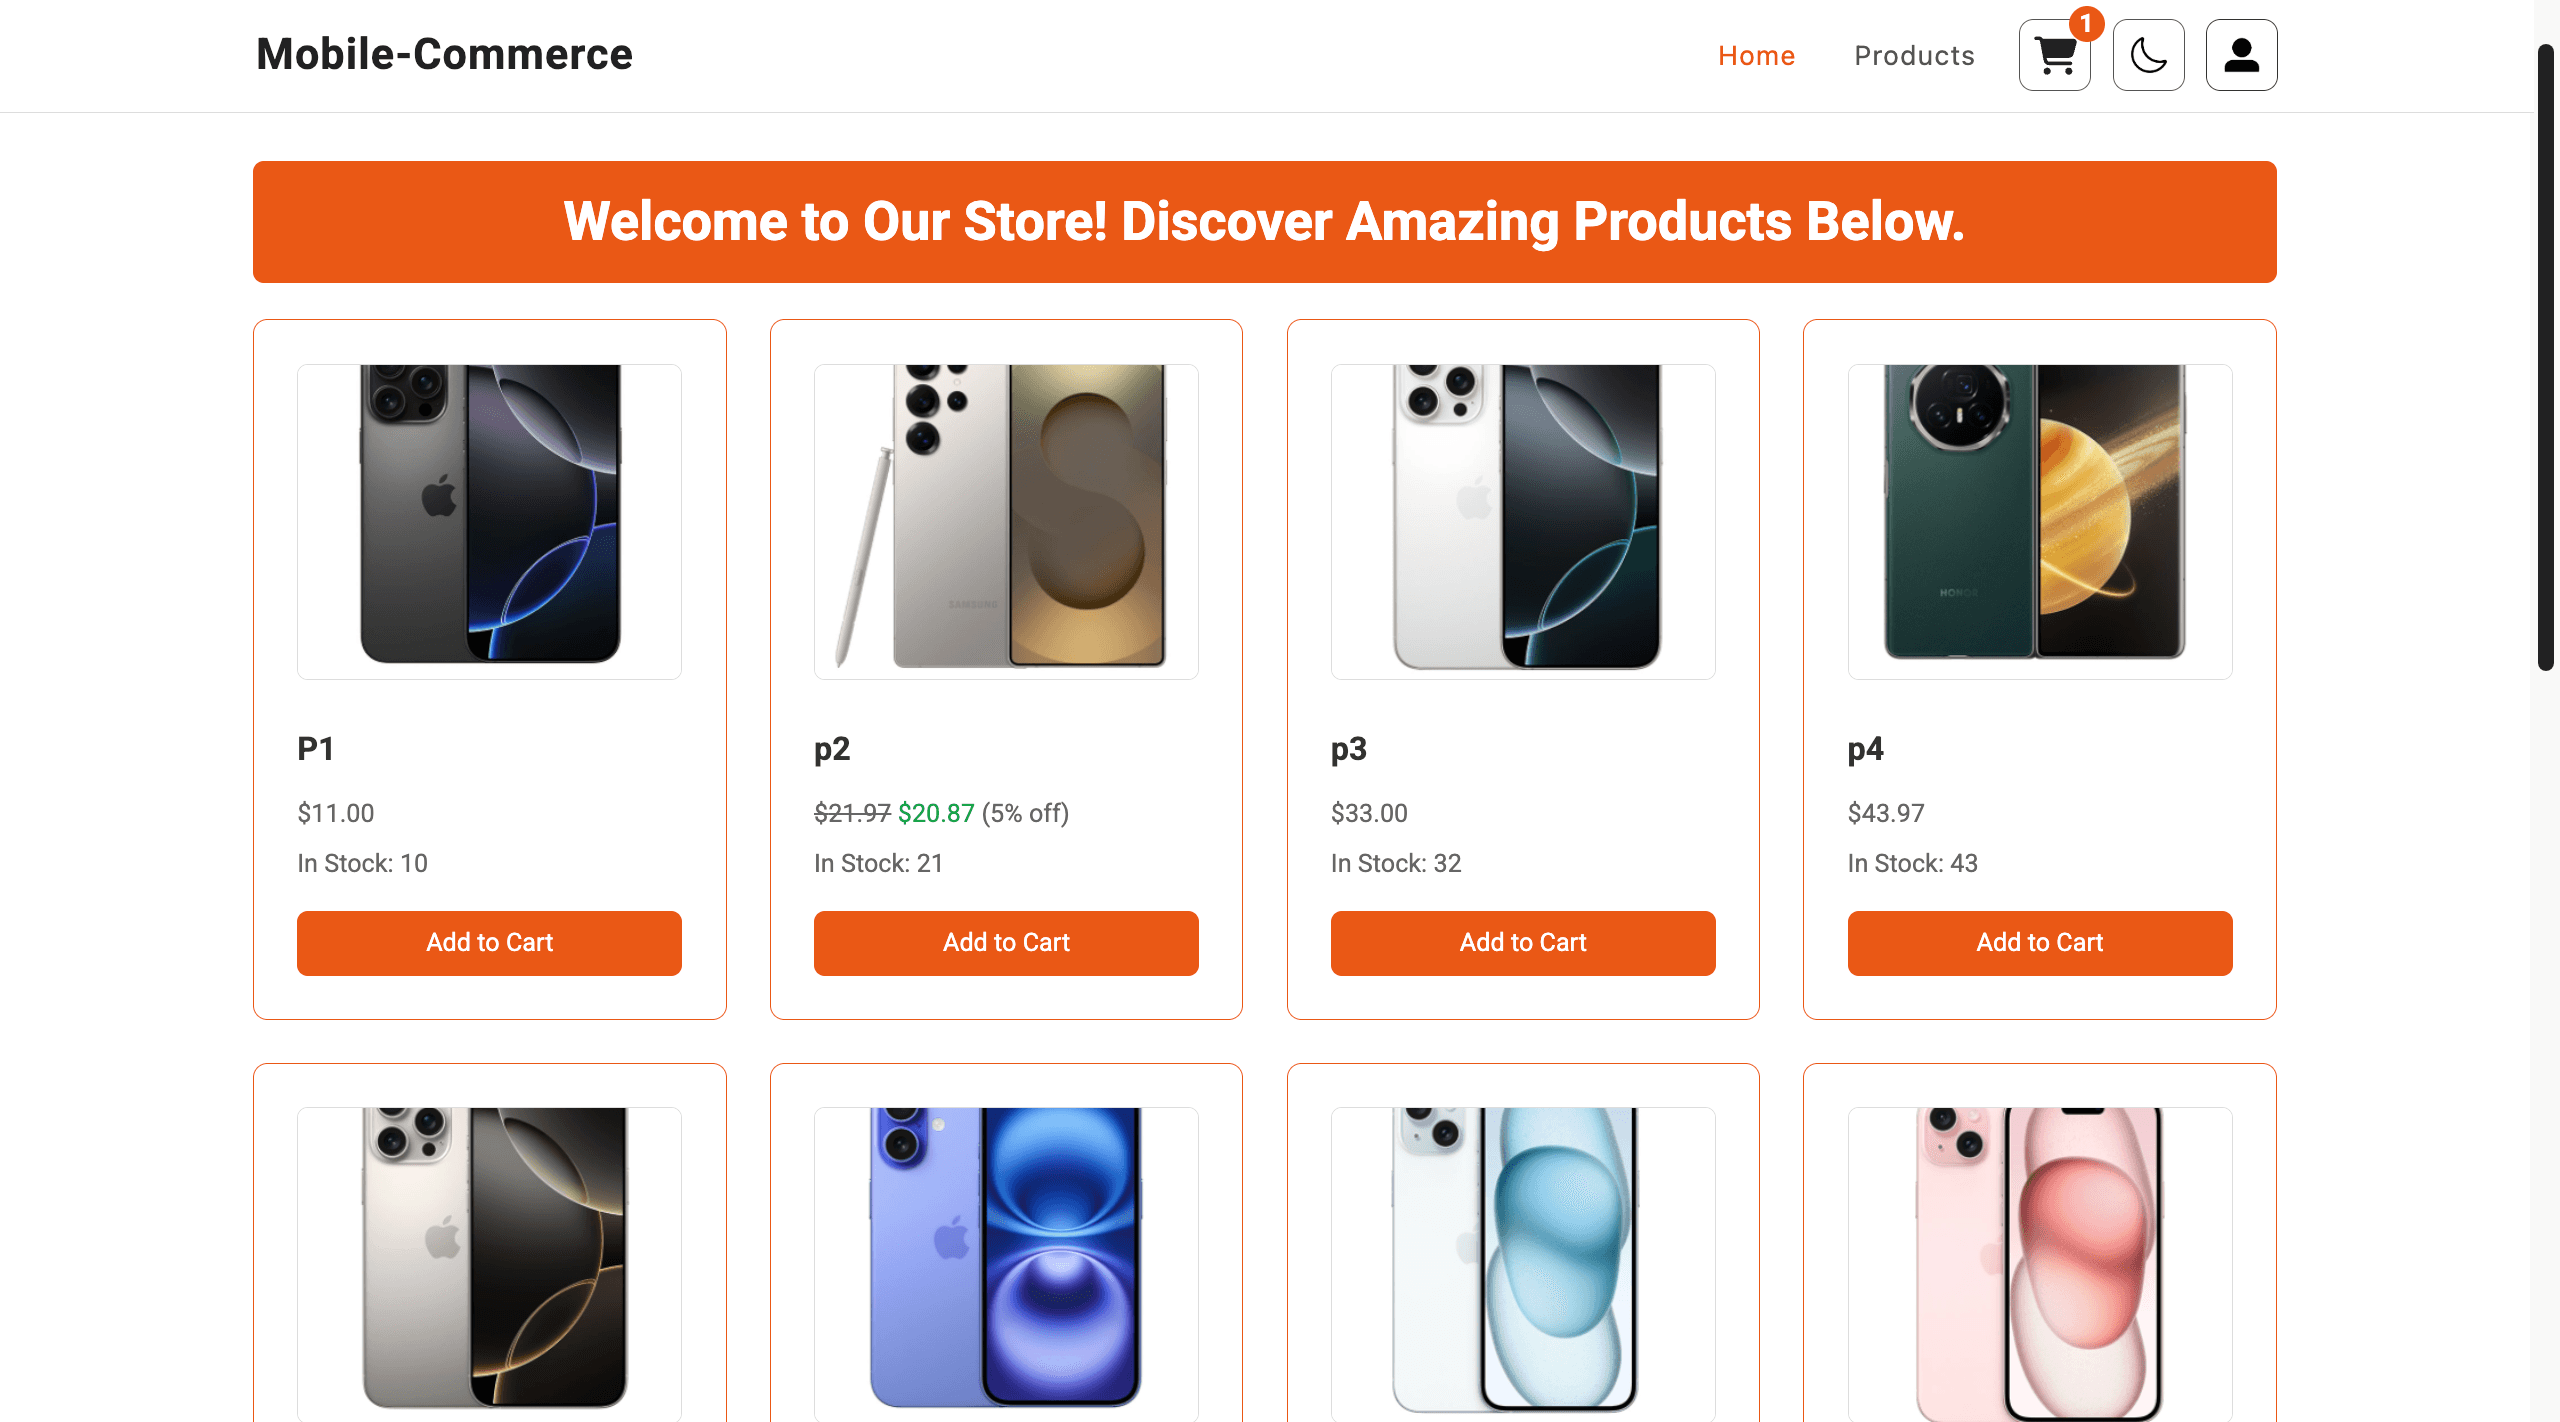Add product p3 to the cart

(x=1522, y=943)
